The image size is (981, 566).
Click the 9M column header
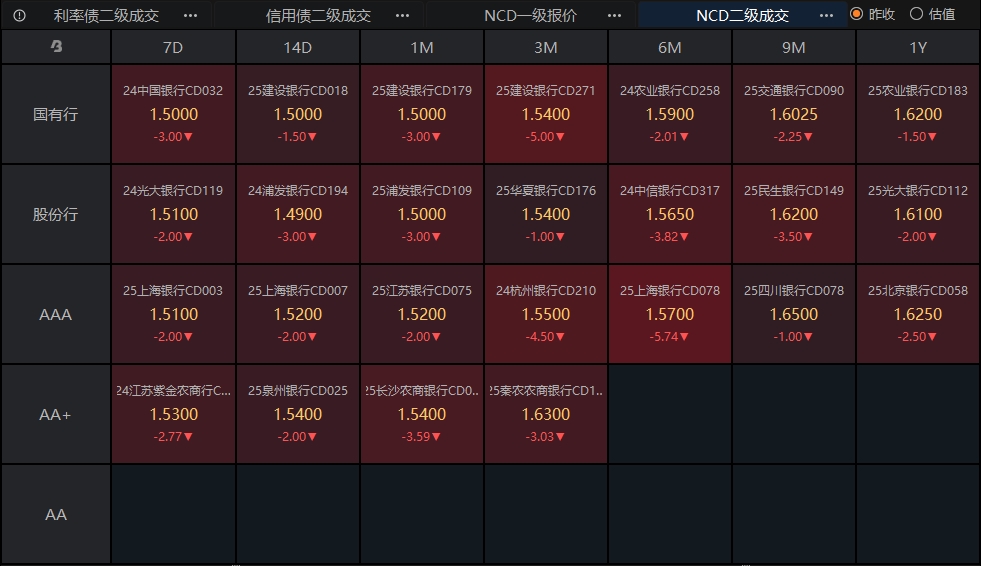[x=793, y=48]
